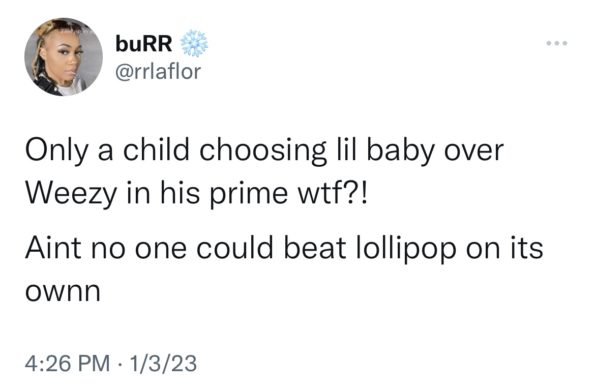This screenshot has width=595, height=391.
Task: Click the word beat in tweet
Action: tap(315, 248)
